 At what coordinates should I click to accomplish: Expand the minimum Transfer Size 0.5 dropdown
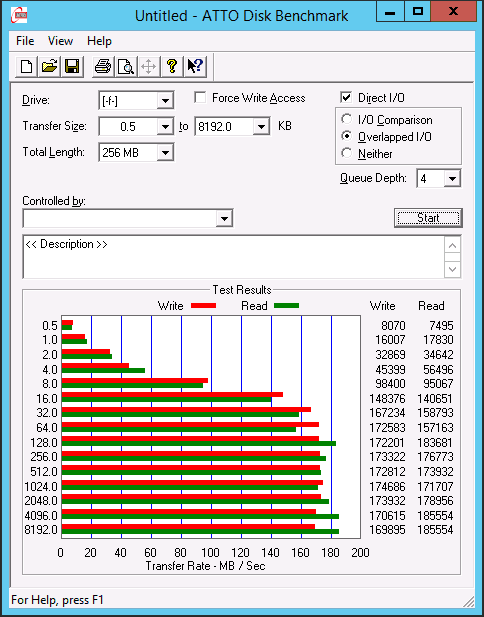point(165,127)
